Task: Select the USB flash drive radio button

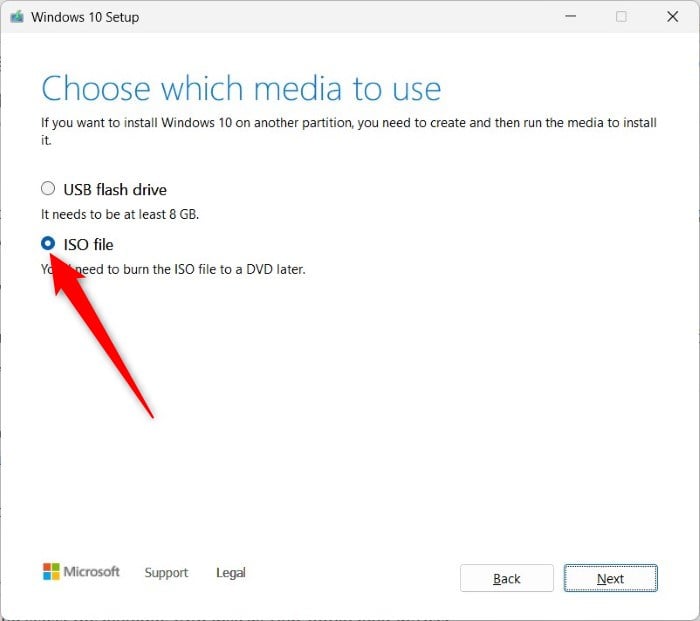Action: [48, 189]
